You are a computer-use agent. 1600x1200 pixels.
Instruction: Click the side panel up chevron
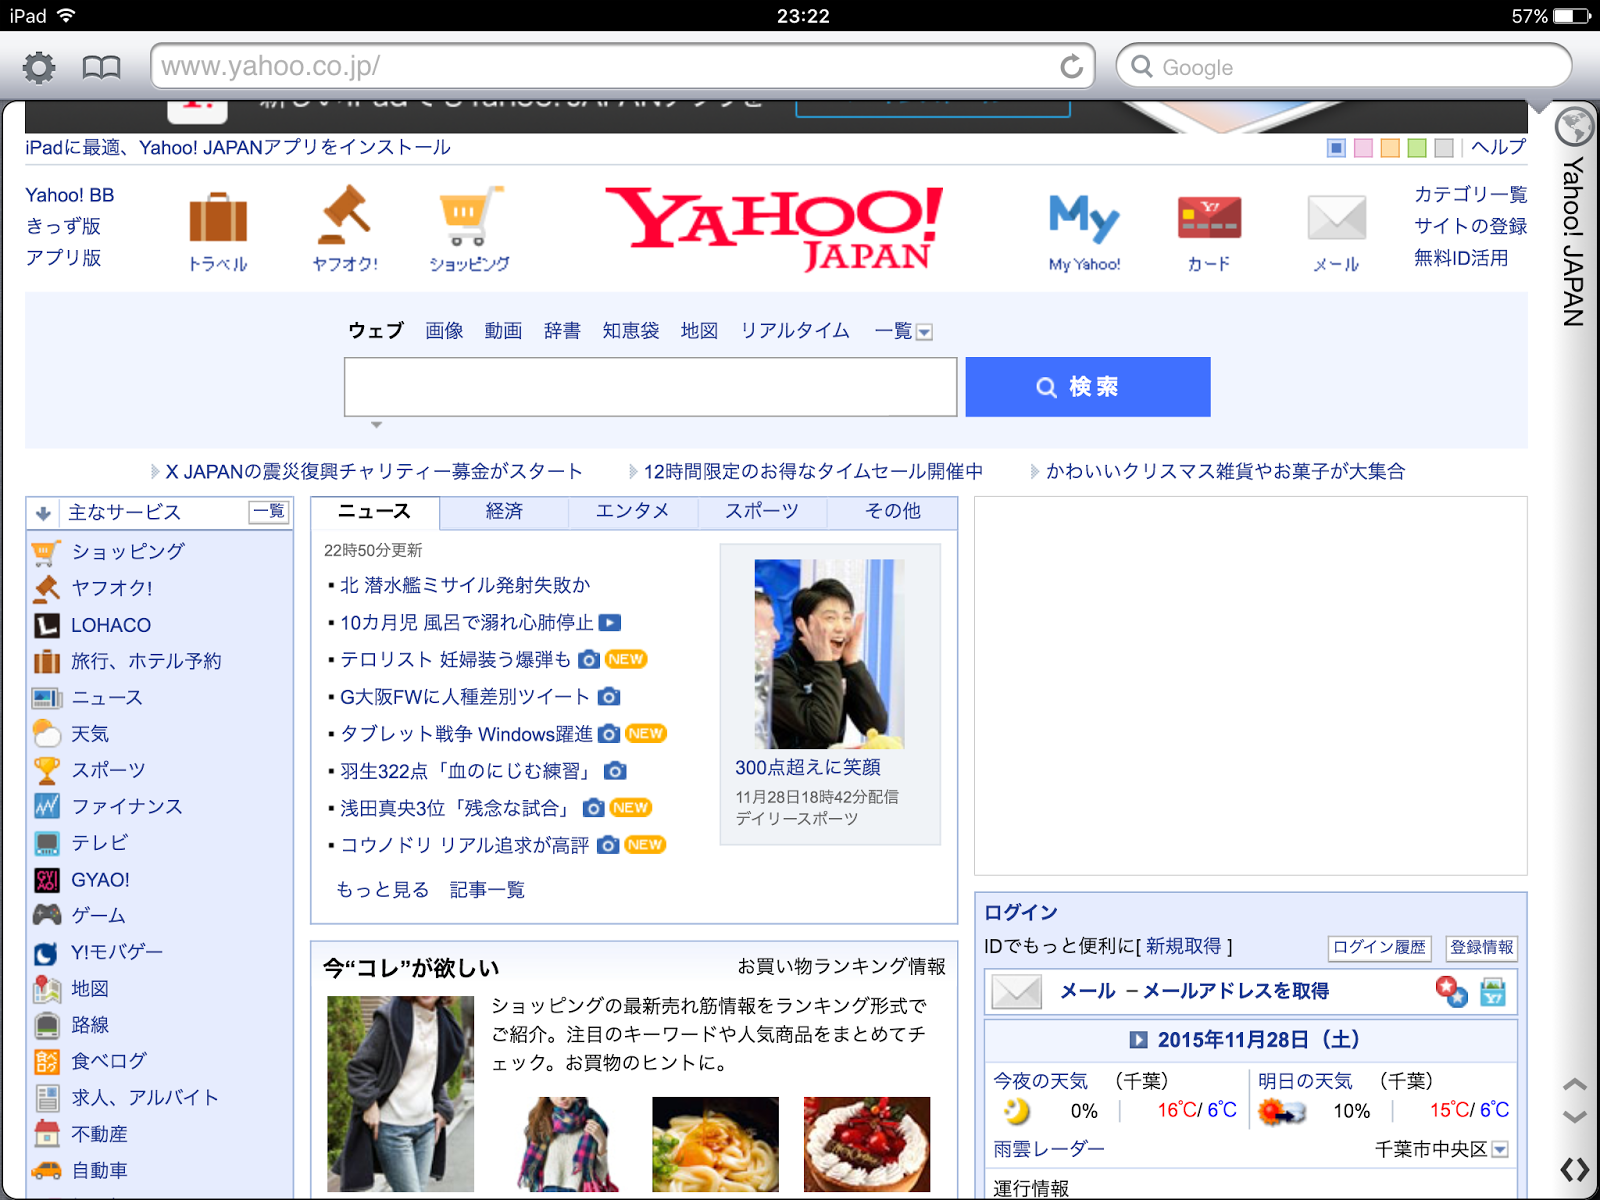tap(1575, 1084)
